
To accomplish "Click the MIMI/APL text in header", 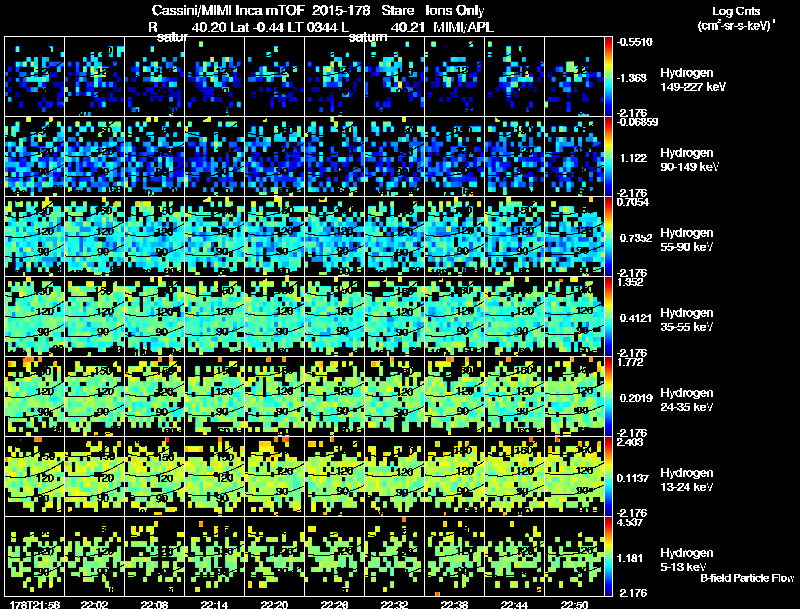I will tap(463, 27).
